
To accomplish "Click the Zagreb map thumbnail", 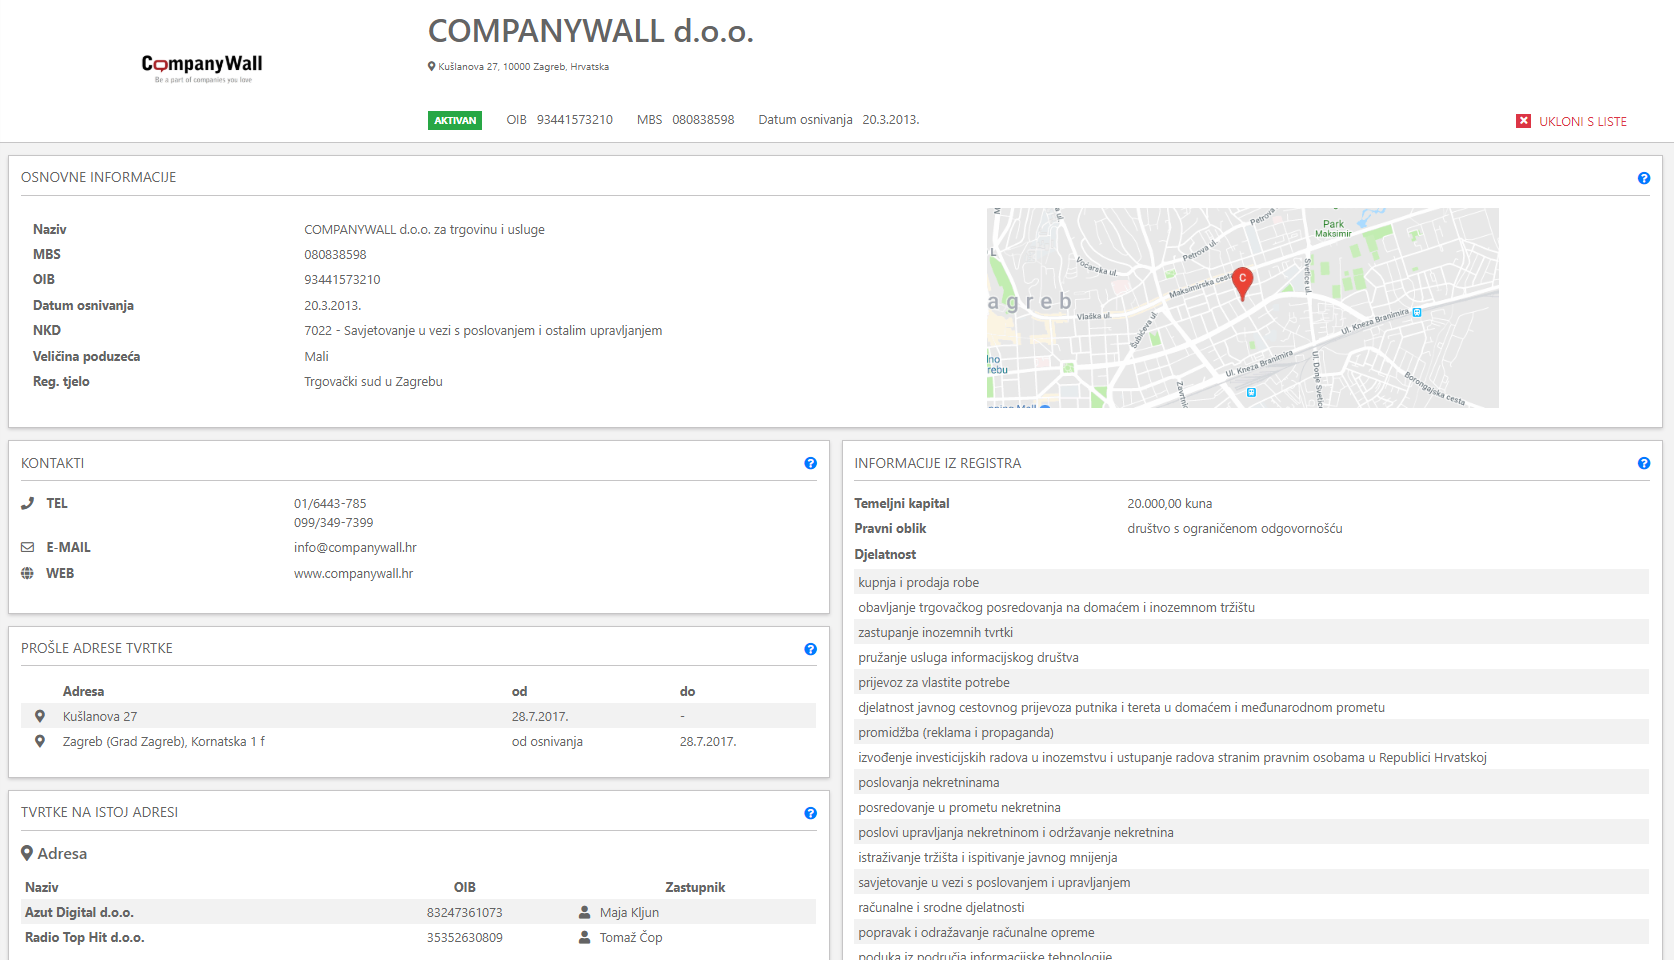I will (1242, 308).
